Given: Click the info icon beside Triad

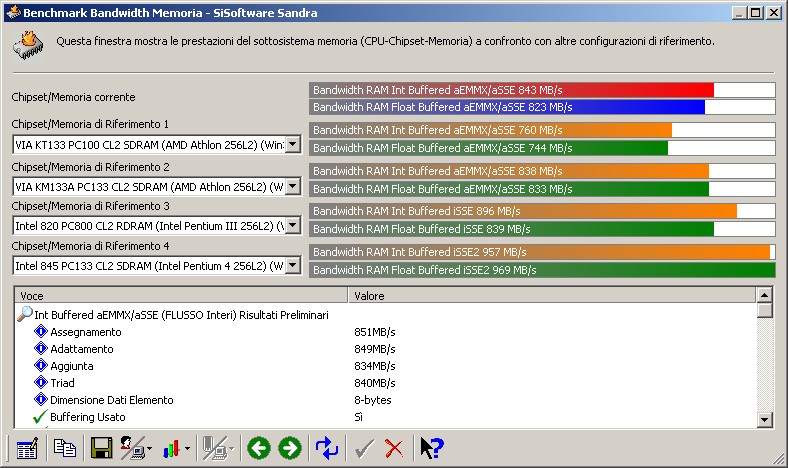Looking at the screenshot, I should (41, 383).
